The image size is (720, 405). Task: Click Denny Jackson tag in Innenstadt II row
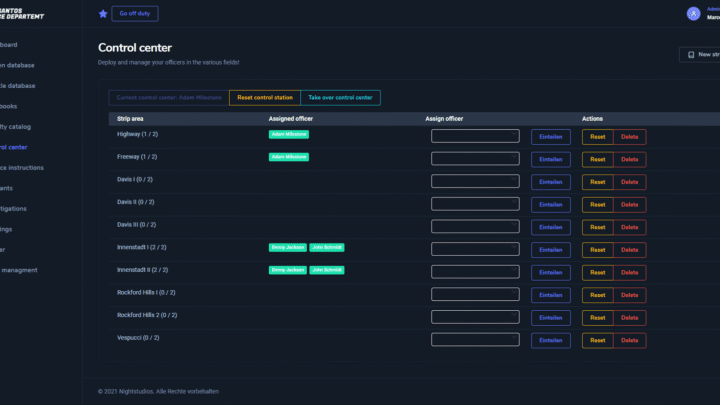pos(287,270)
